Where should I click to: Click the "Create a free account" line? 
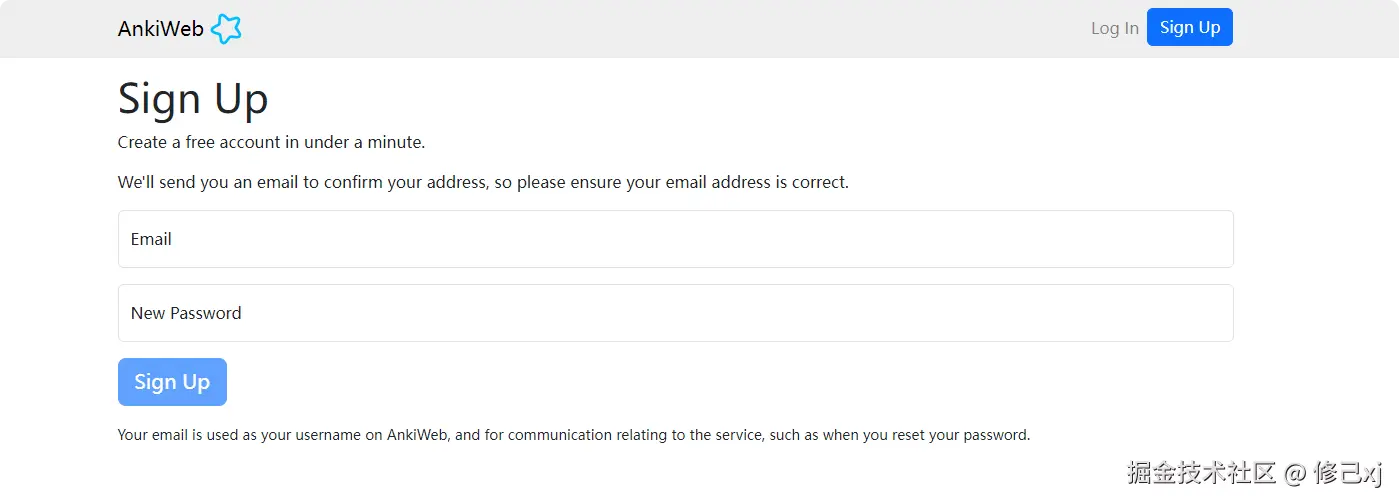(271, 142)
